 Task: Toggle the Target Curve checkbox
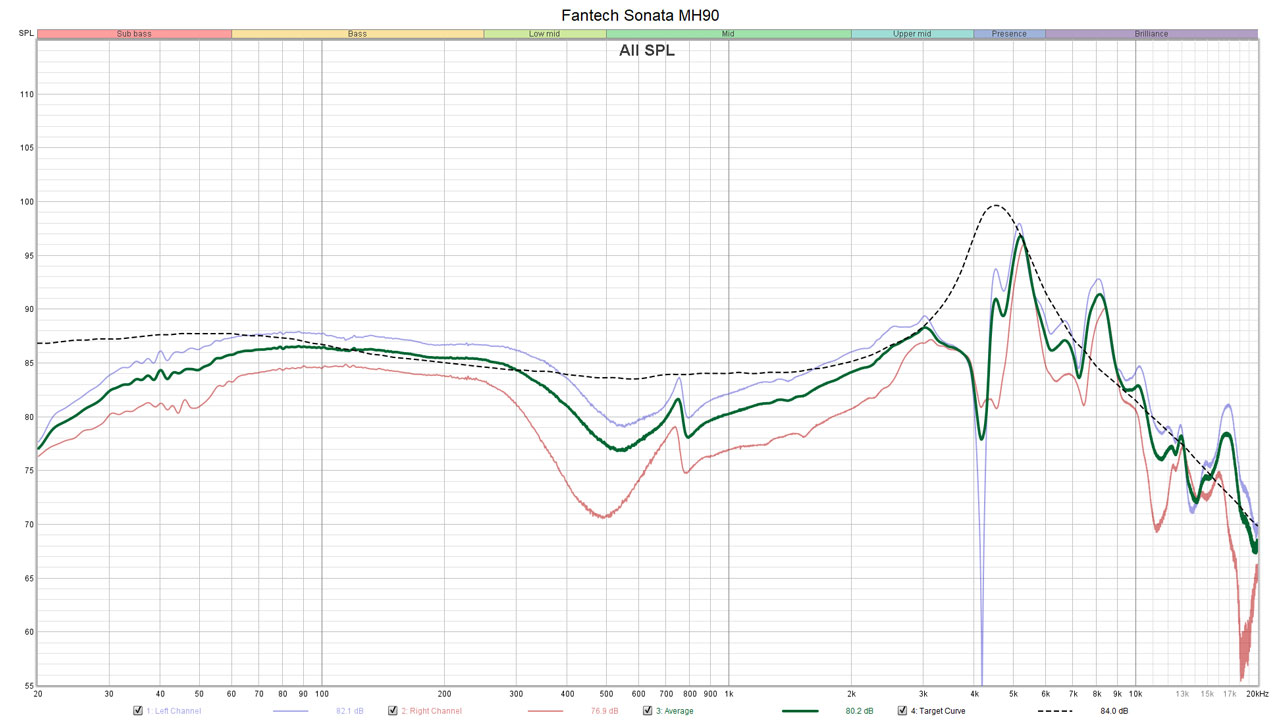902,711
